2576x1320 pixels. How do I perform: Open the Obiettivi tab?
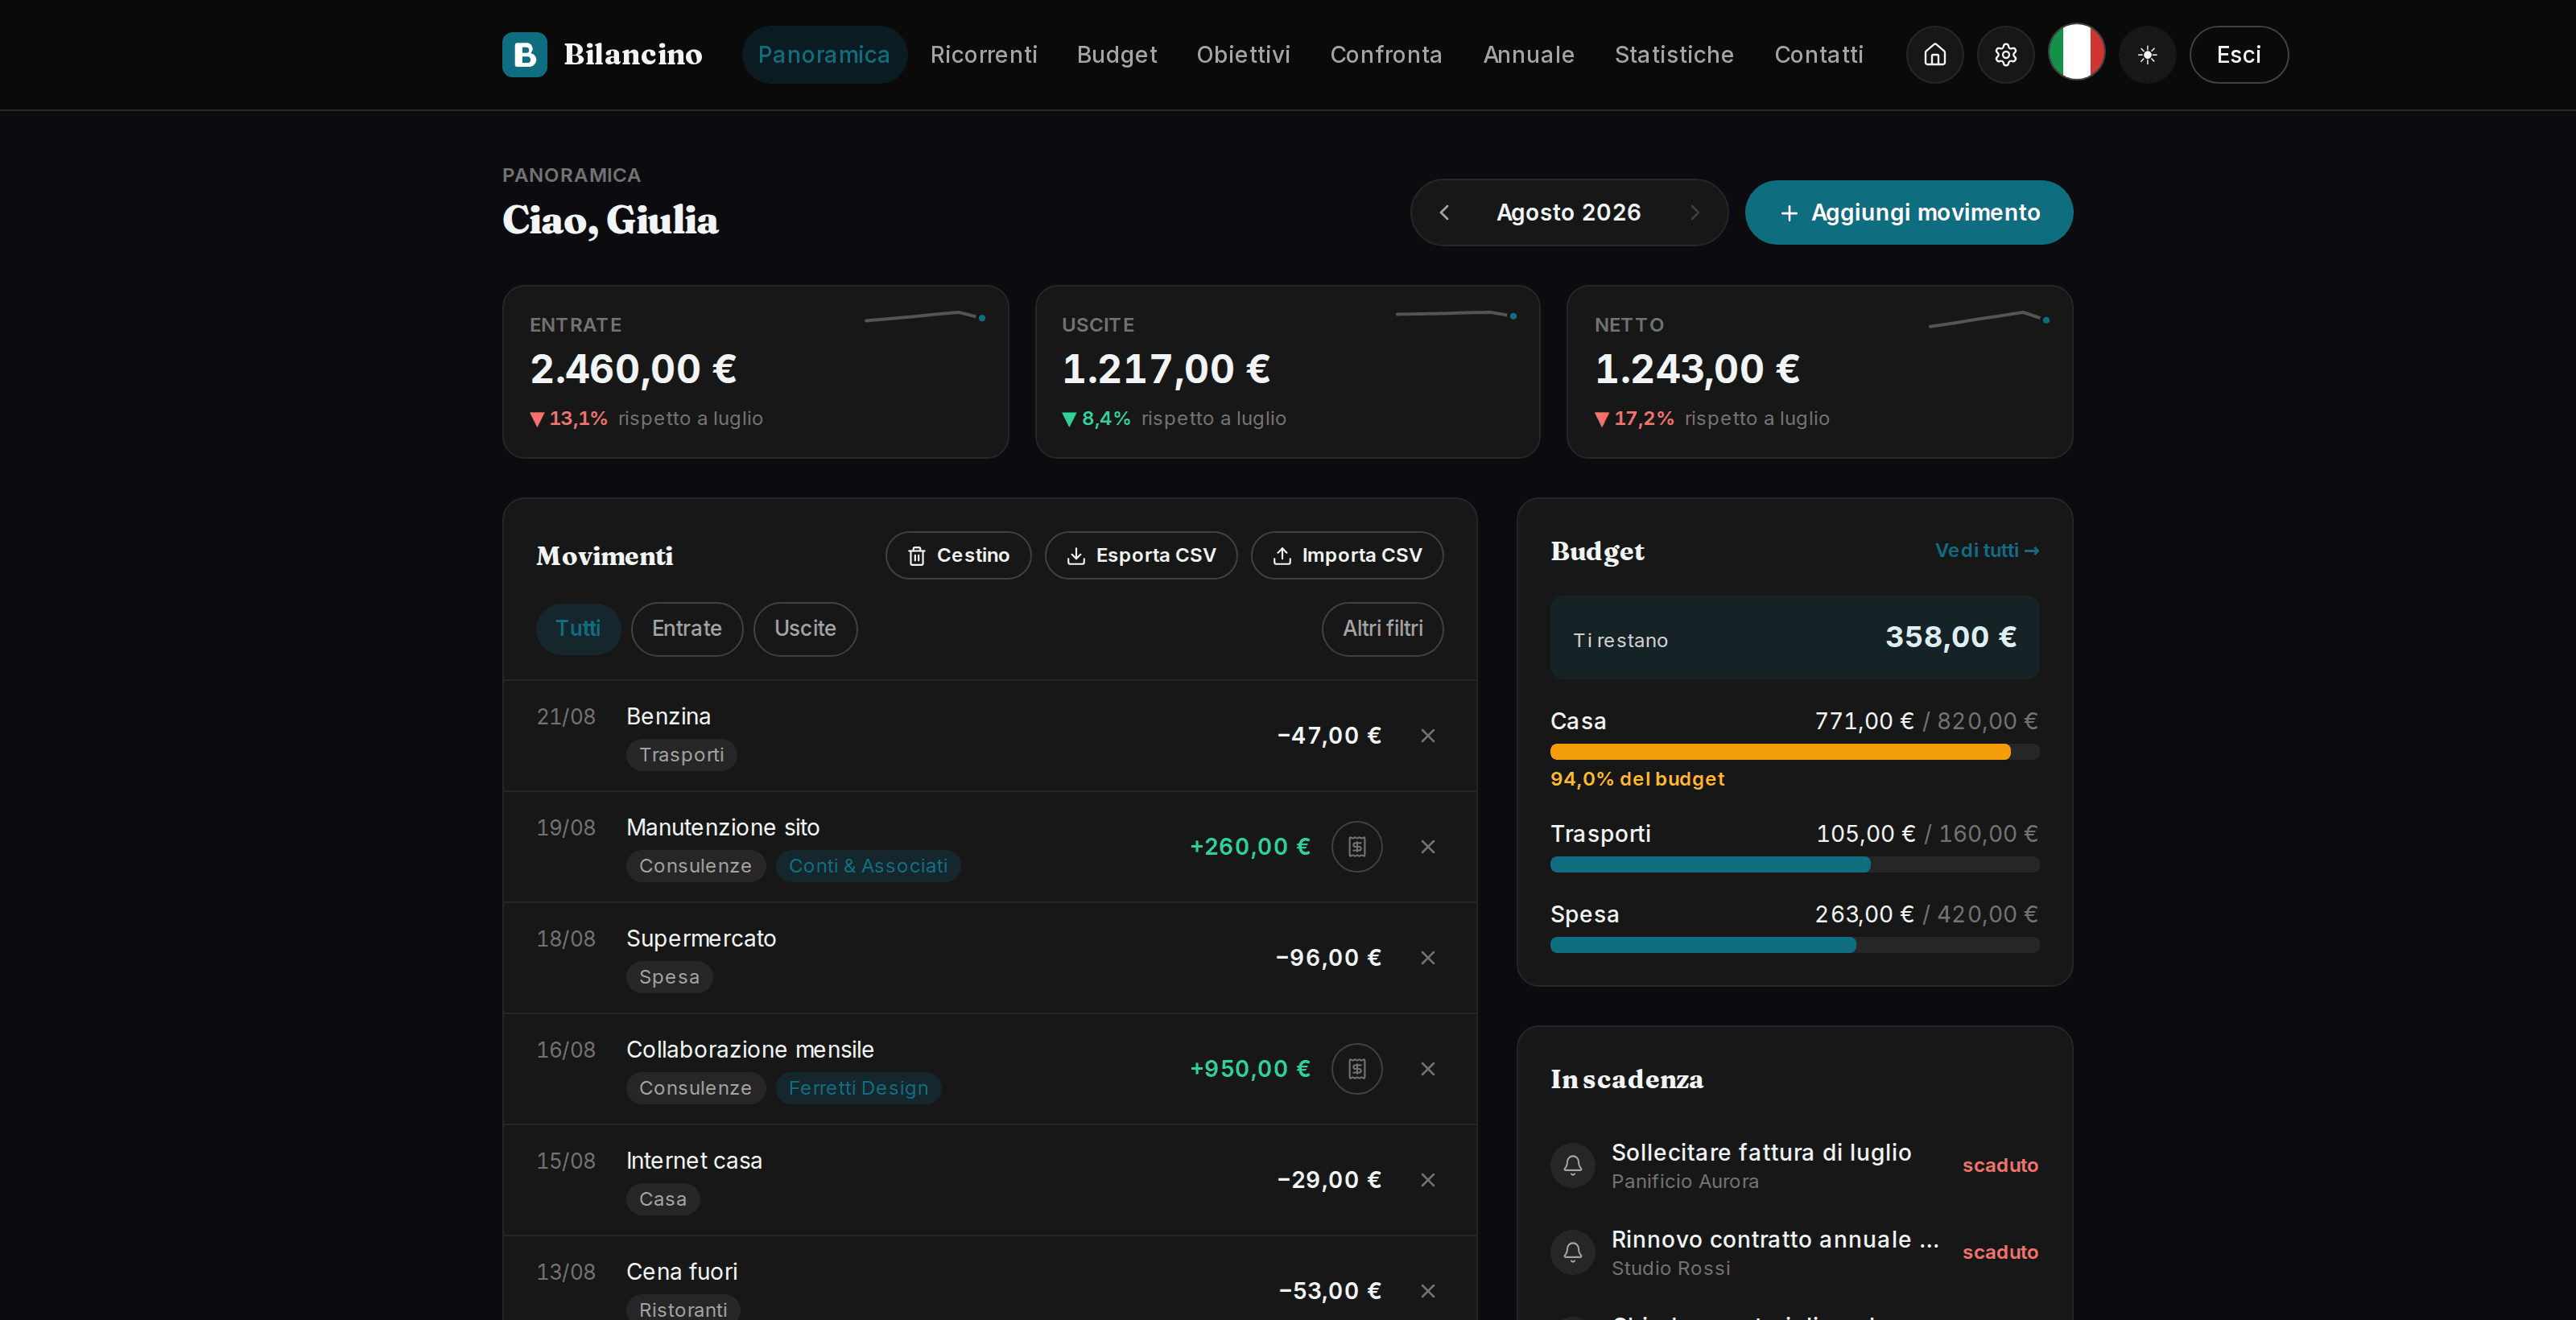pyautogui.click(x=1243, y=54)
